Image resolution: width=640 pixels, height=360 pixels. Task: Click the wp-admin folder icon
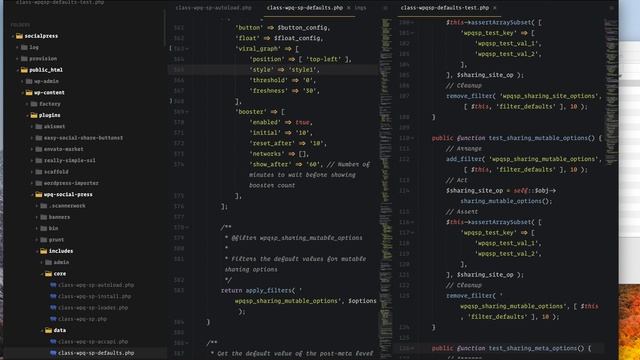click(29, 81)
